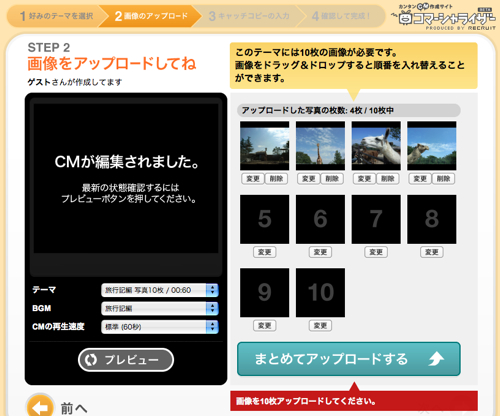500x416 pixels.
Task: Click 削除 under the first photo
Action: pyautogui.click(x=276, y=179)
